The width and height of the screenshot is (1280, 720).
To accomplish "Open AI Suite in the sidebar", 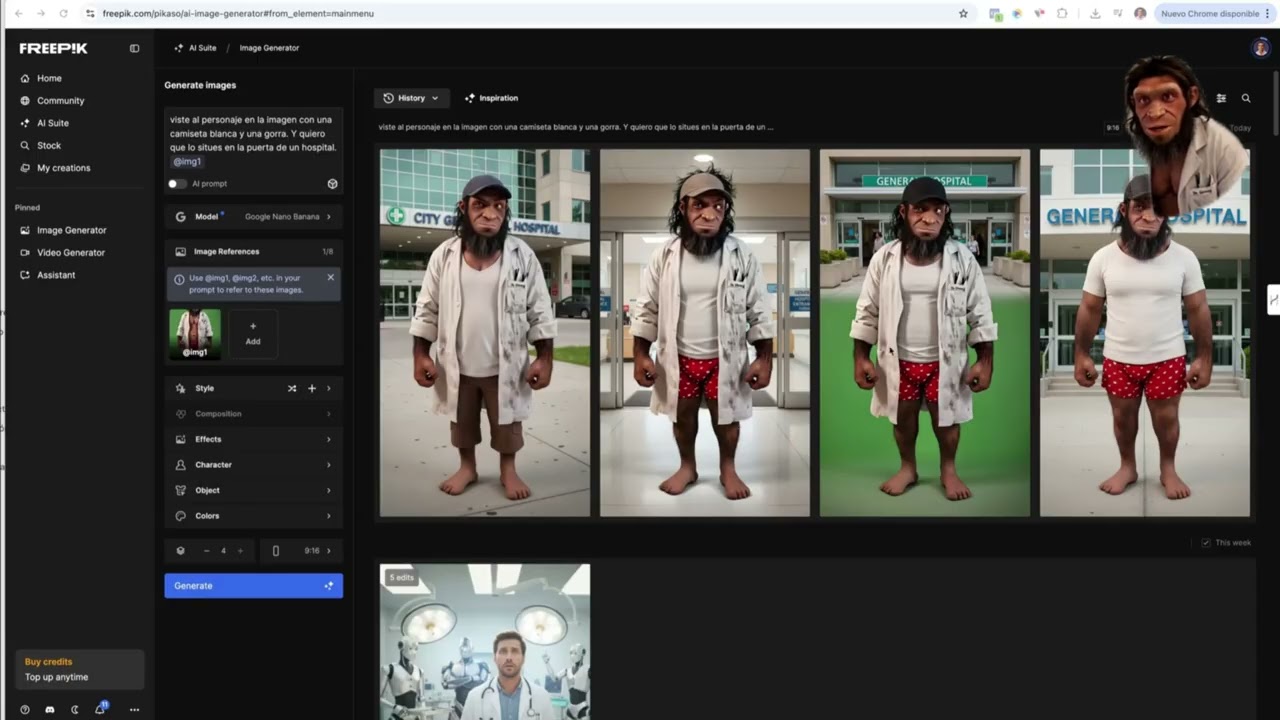I will pos(53,123).
